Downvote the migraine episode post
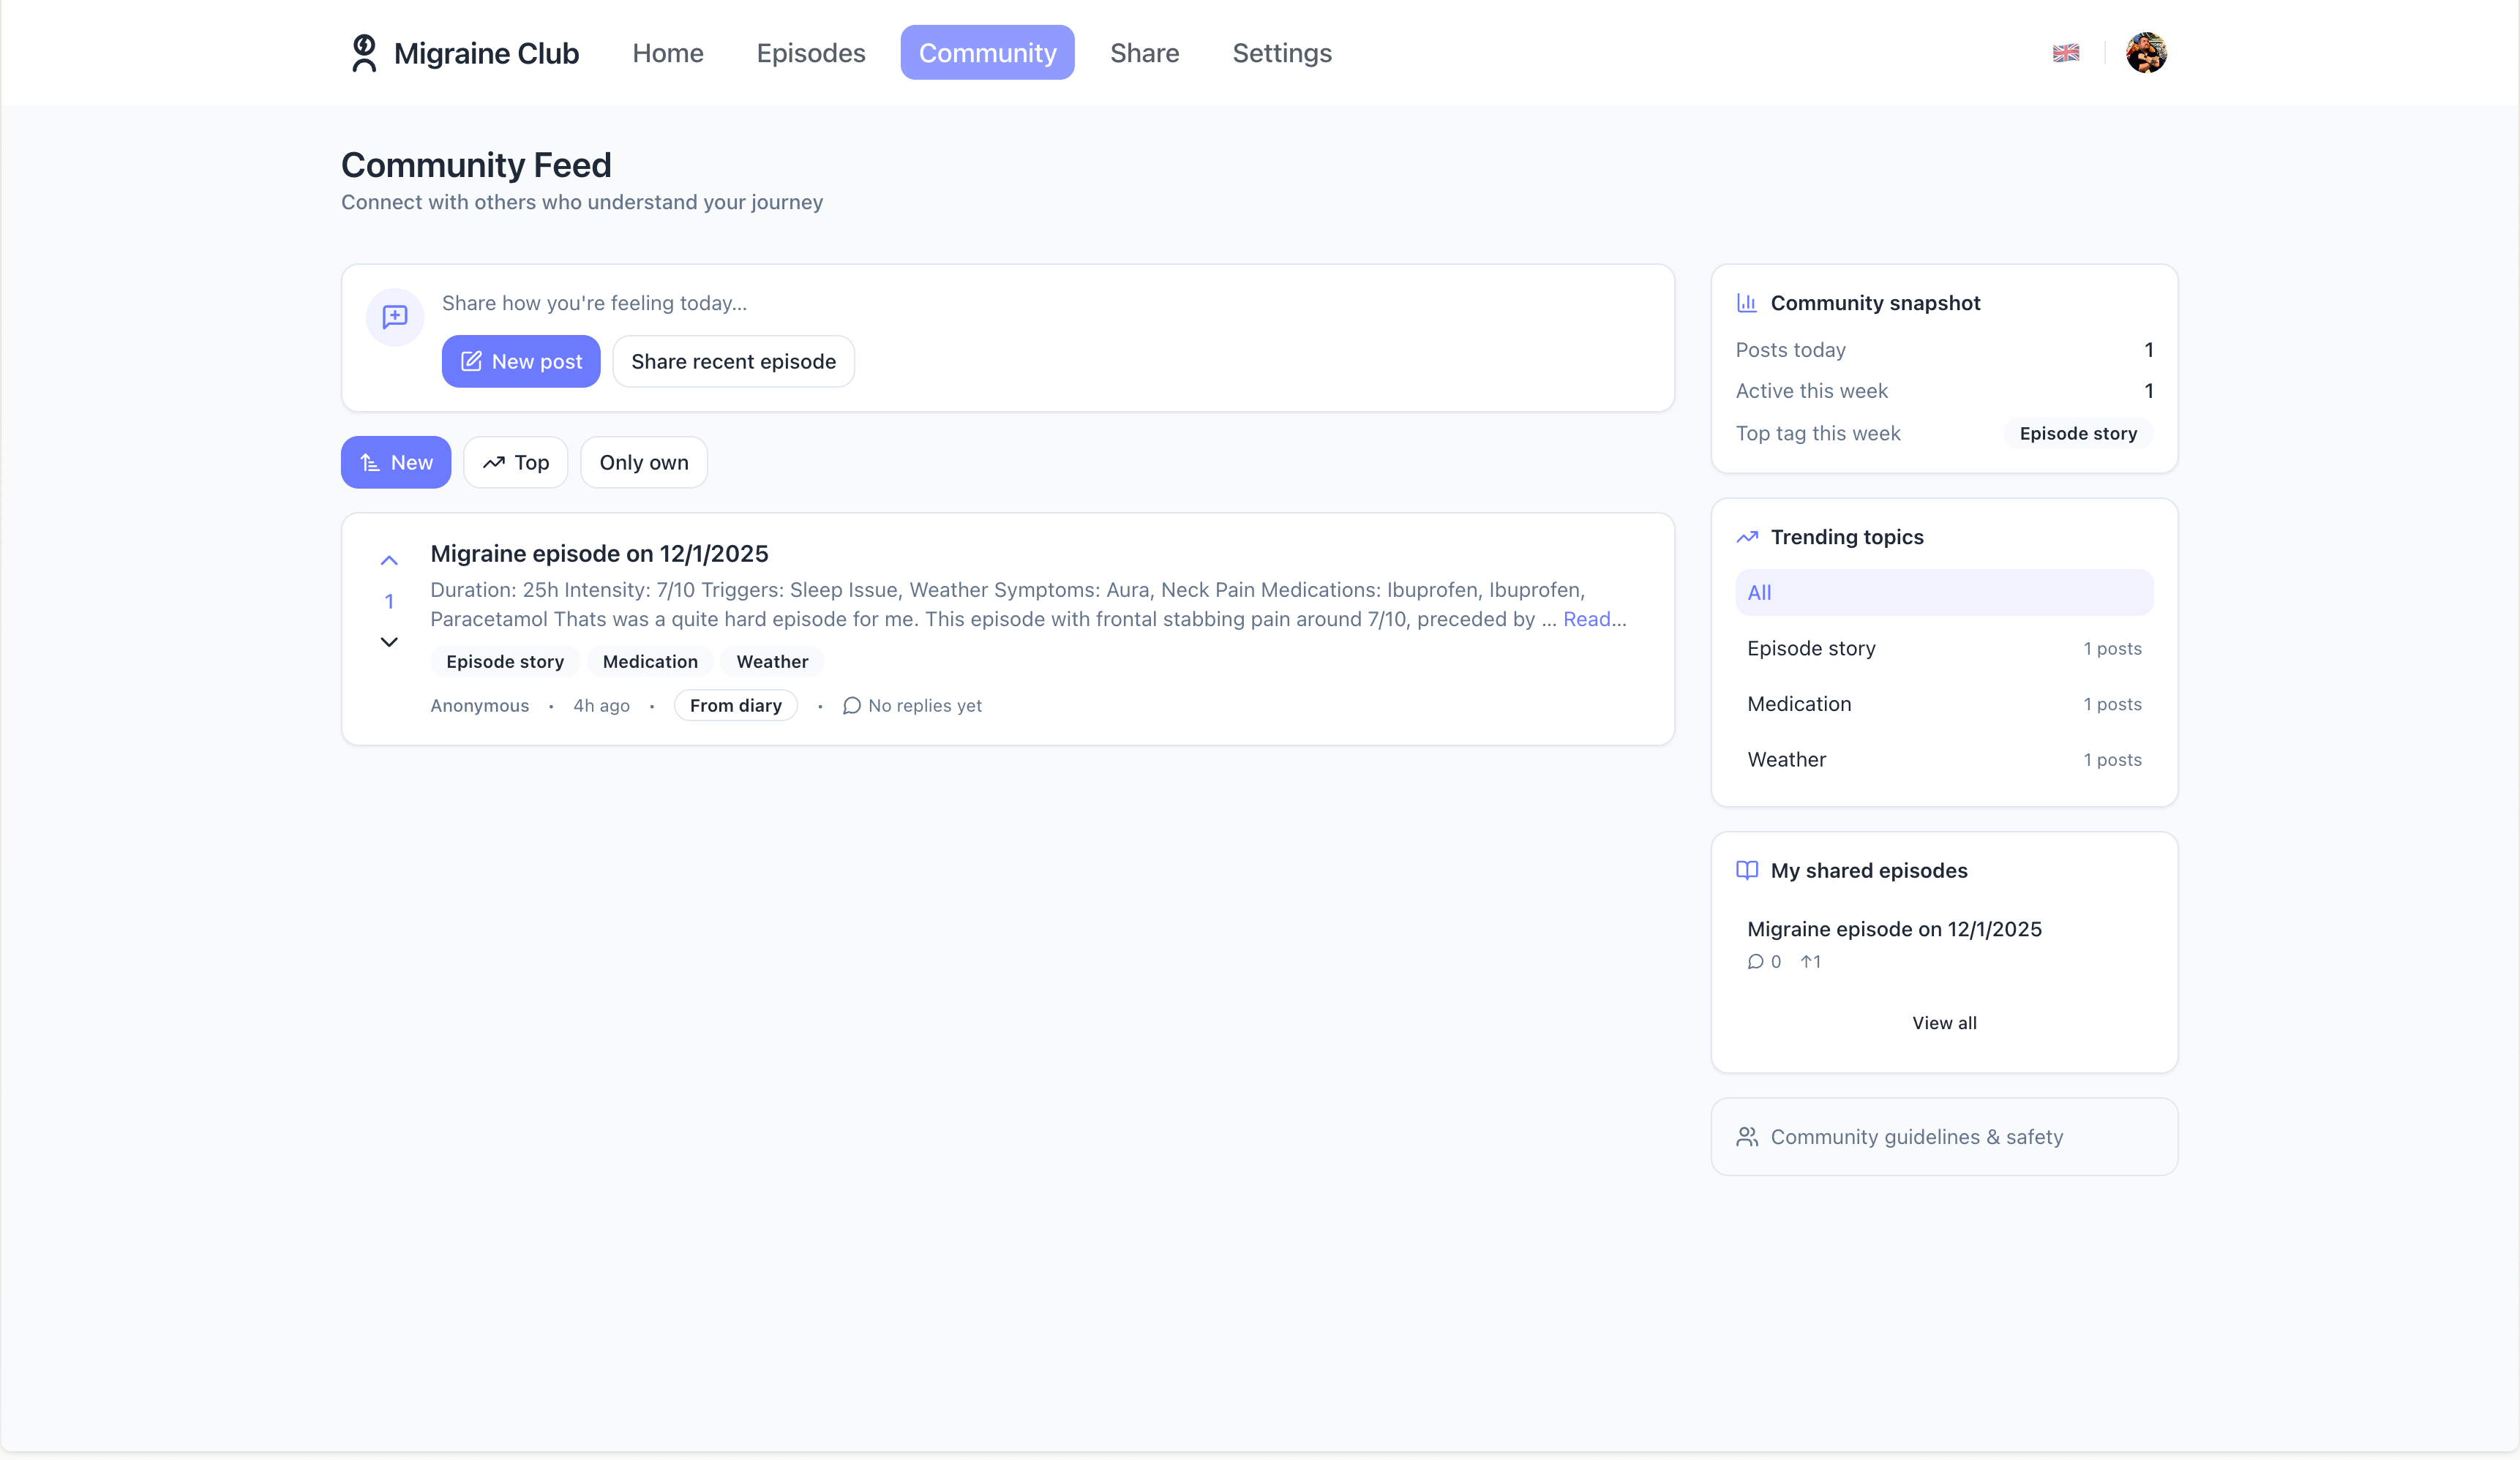The height and width of the screenshot is (1460, 2520). coord(389,642)
